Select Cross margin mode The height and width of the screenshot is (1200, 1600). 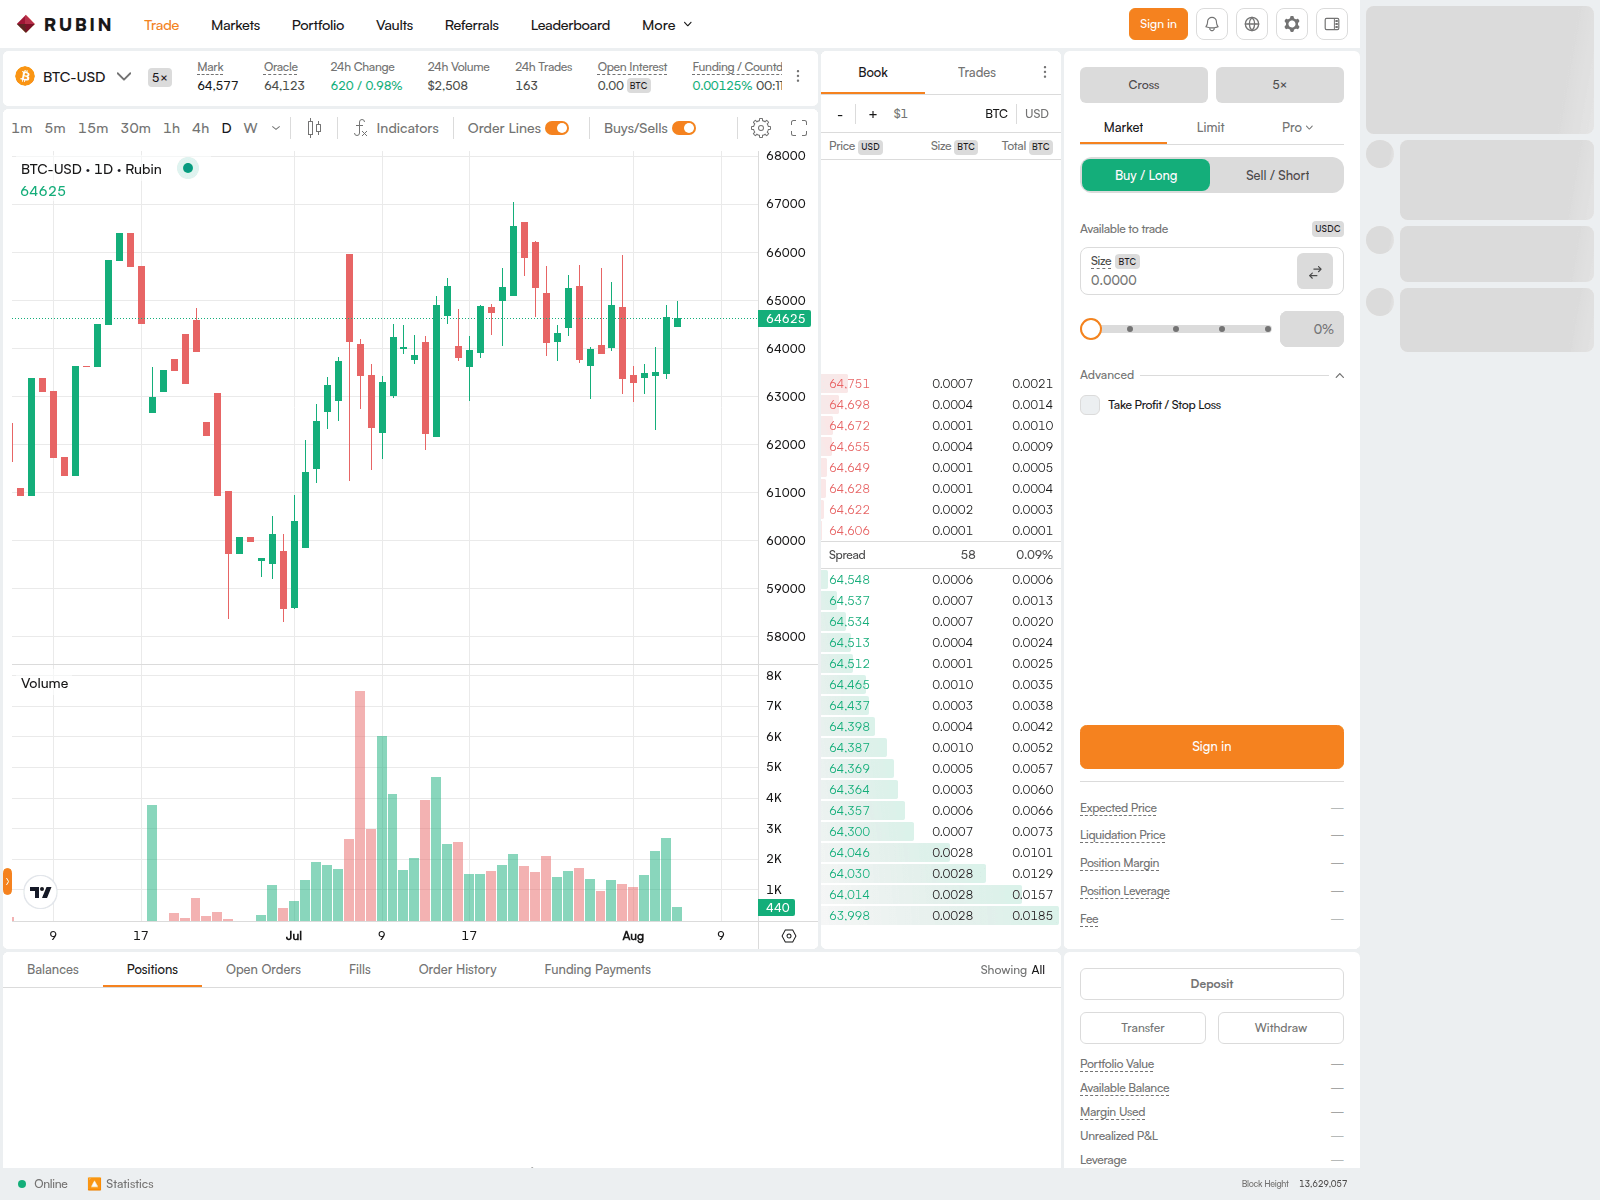point(1144,85)
